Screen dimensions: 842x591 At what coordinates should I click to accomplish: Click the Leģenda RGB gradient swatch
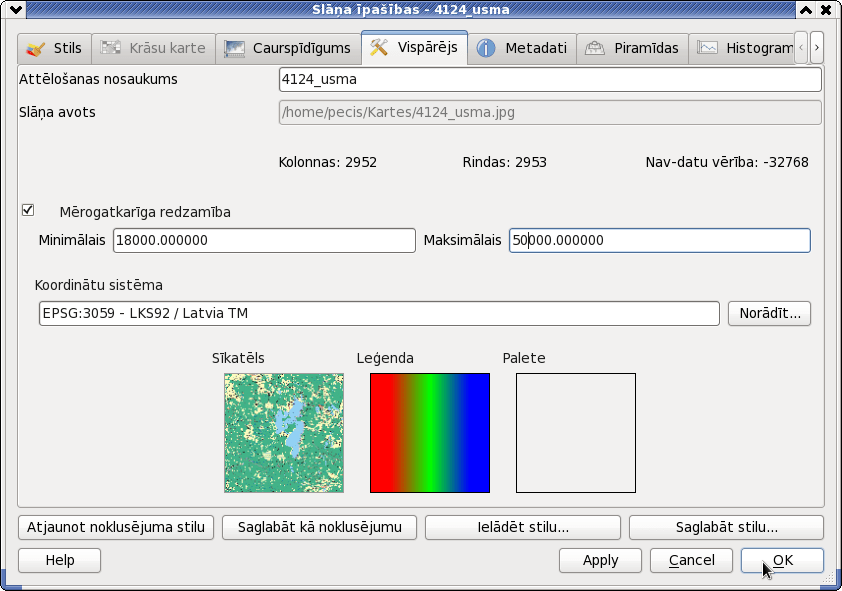(430, 433)
